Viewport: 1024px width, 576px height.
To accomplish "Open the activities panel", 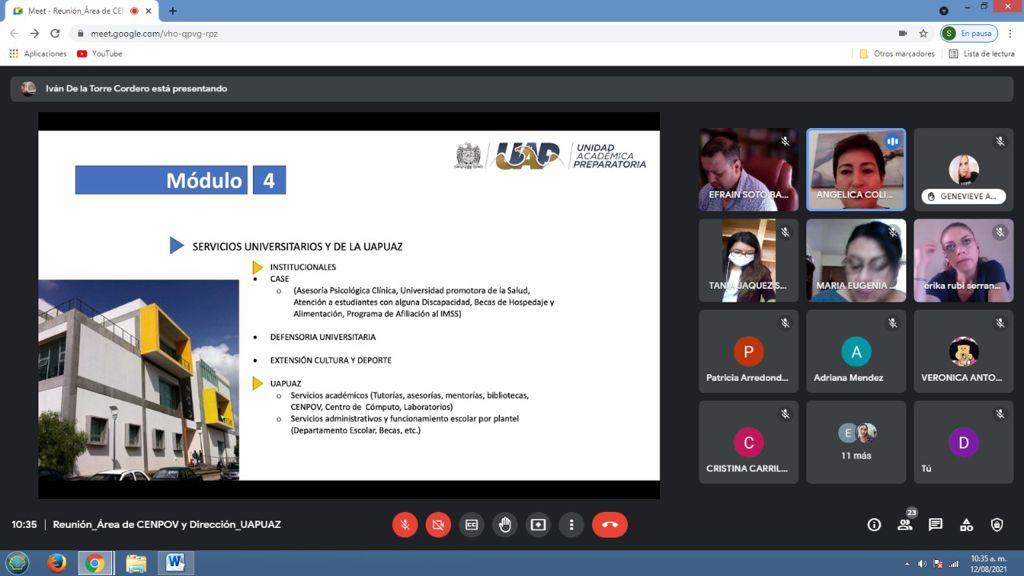I will click(x=966, y=524).
